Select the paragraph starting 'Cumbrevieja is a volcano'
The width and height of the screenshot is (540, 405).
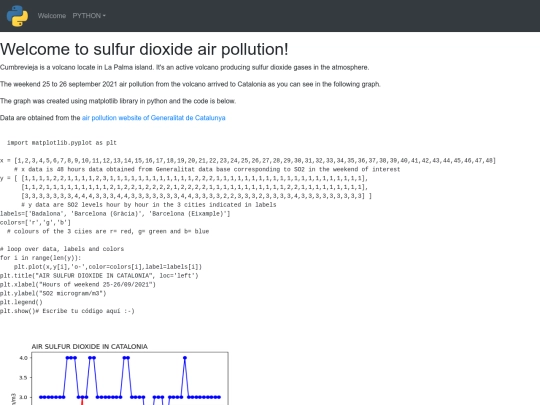[x=184, y=67]
